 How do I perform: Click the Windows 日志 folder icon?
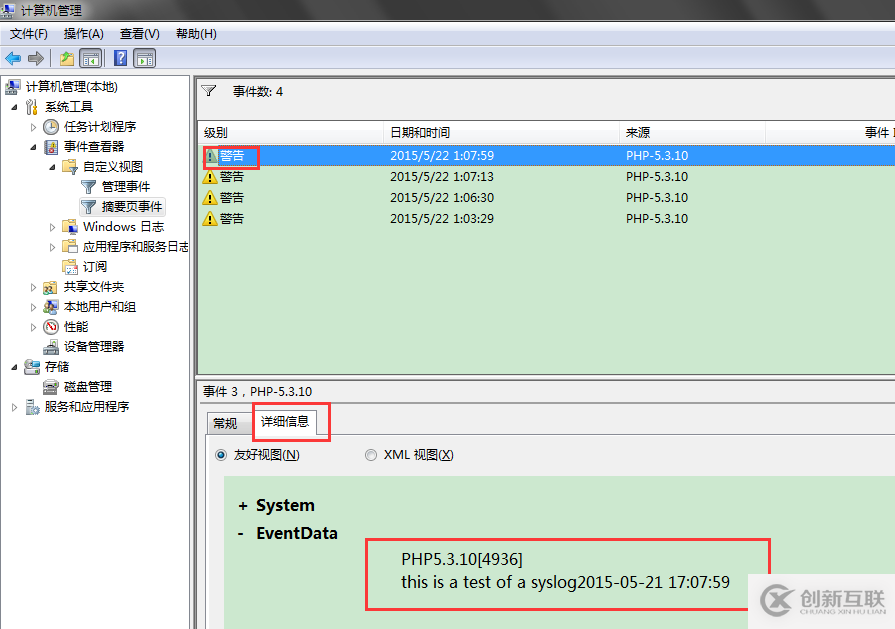pyautogui.click(x=70, y=227)
